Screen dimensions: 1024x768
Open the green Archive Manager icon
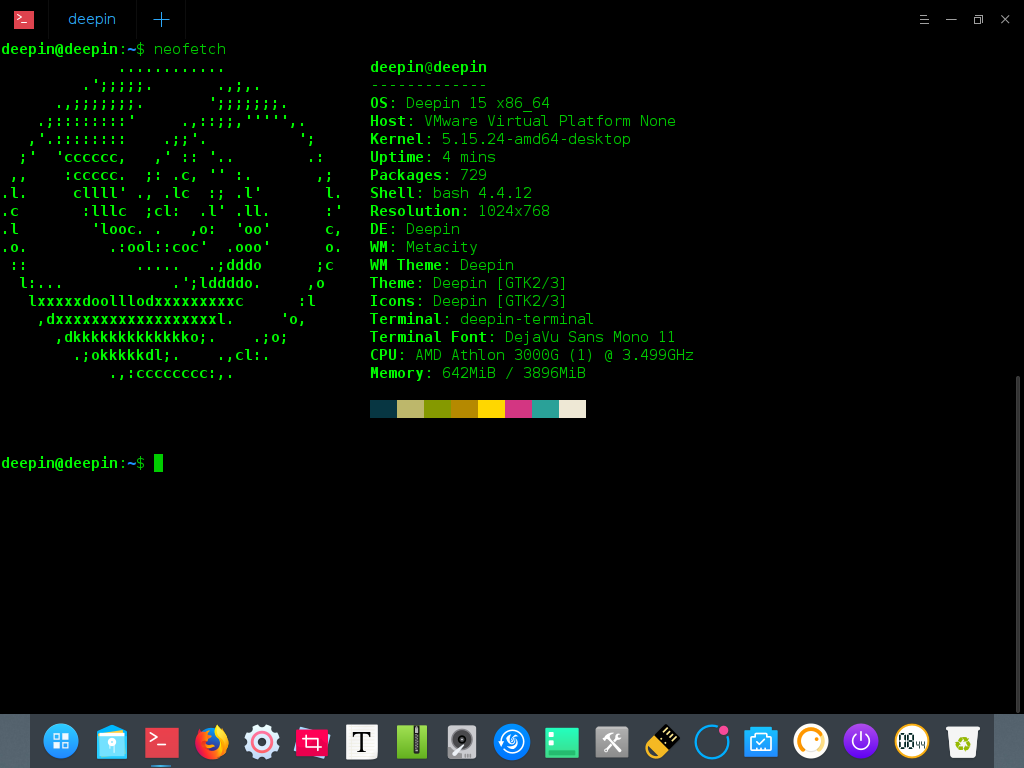[412, 741]
